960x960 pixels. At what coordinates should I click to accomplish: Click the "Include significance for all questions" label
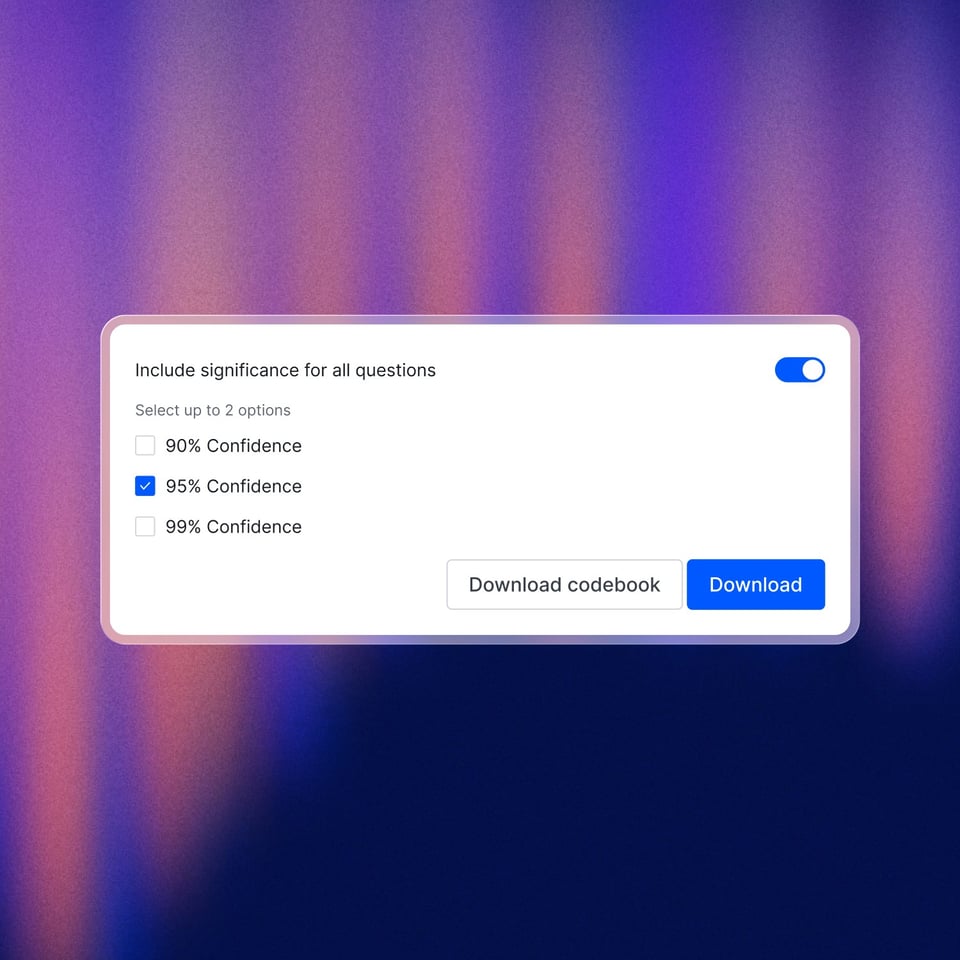coord(285,370)
